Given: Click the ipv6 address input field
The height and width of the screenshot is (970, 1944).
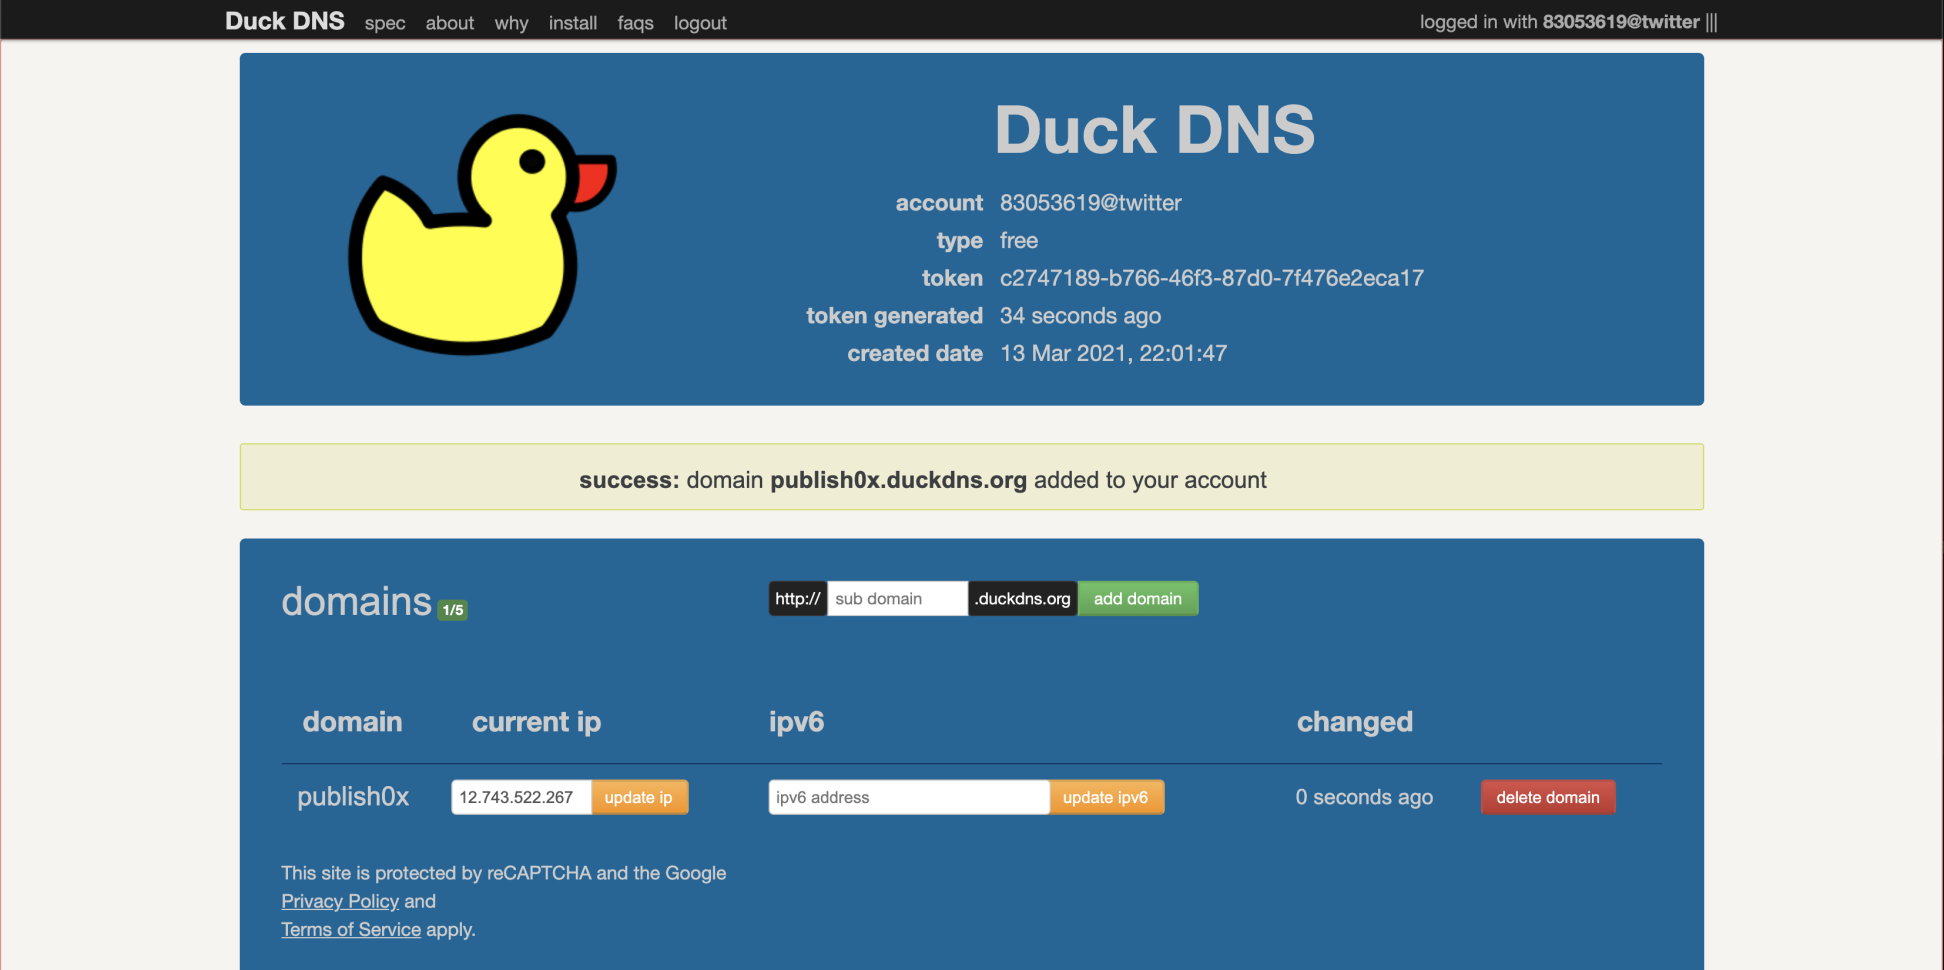Looking at the screenshot, I should pos(908,797).
